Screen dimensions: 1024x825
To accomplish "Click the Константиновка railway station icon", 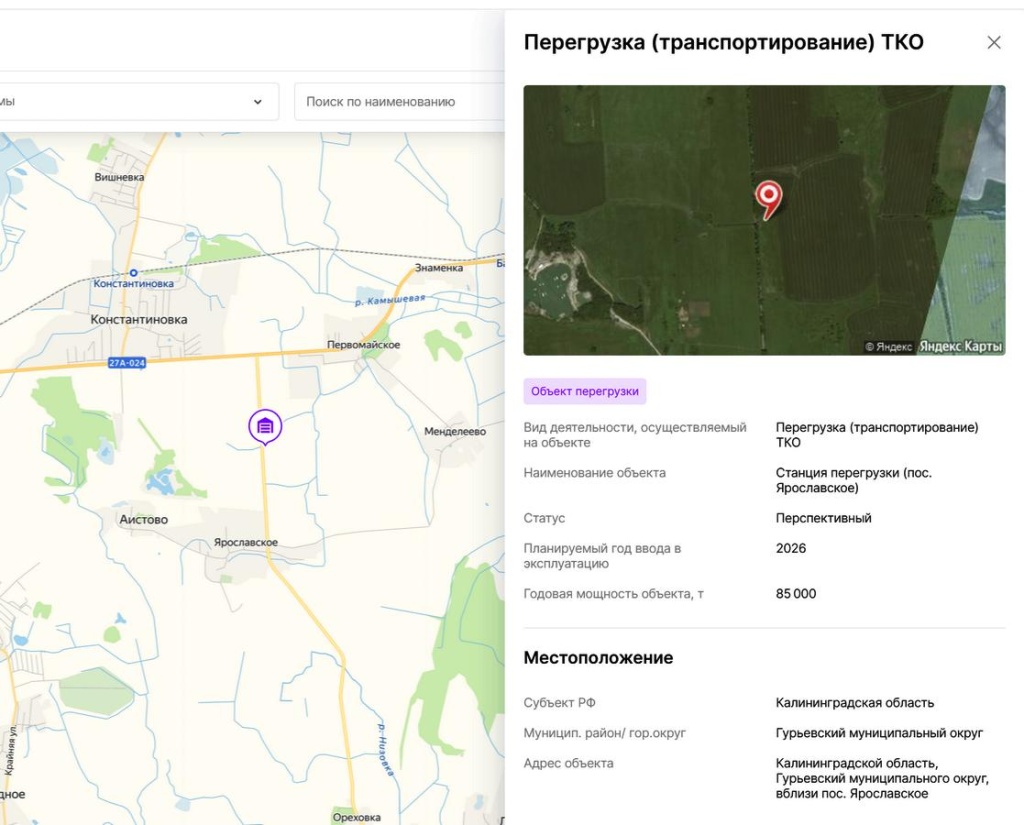I will point(133,272).
